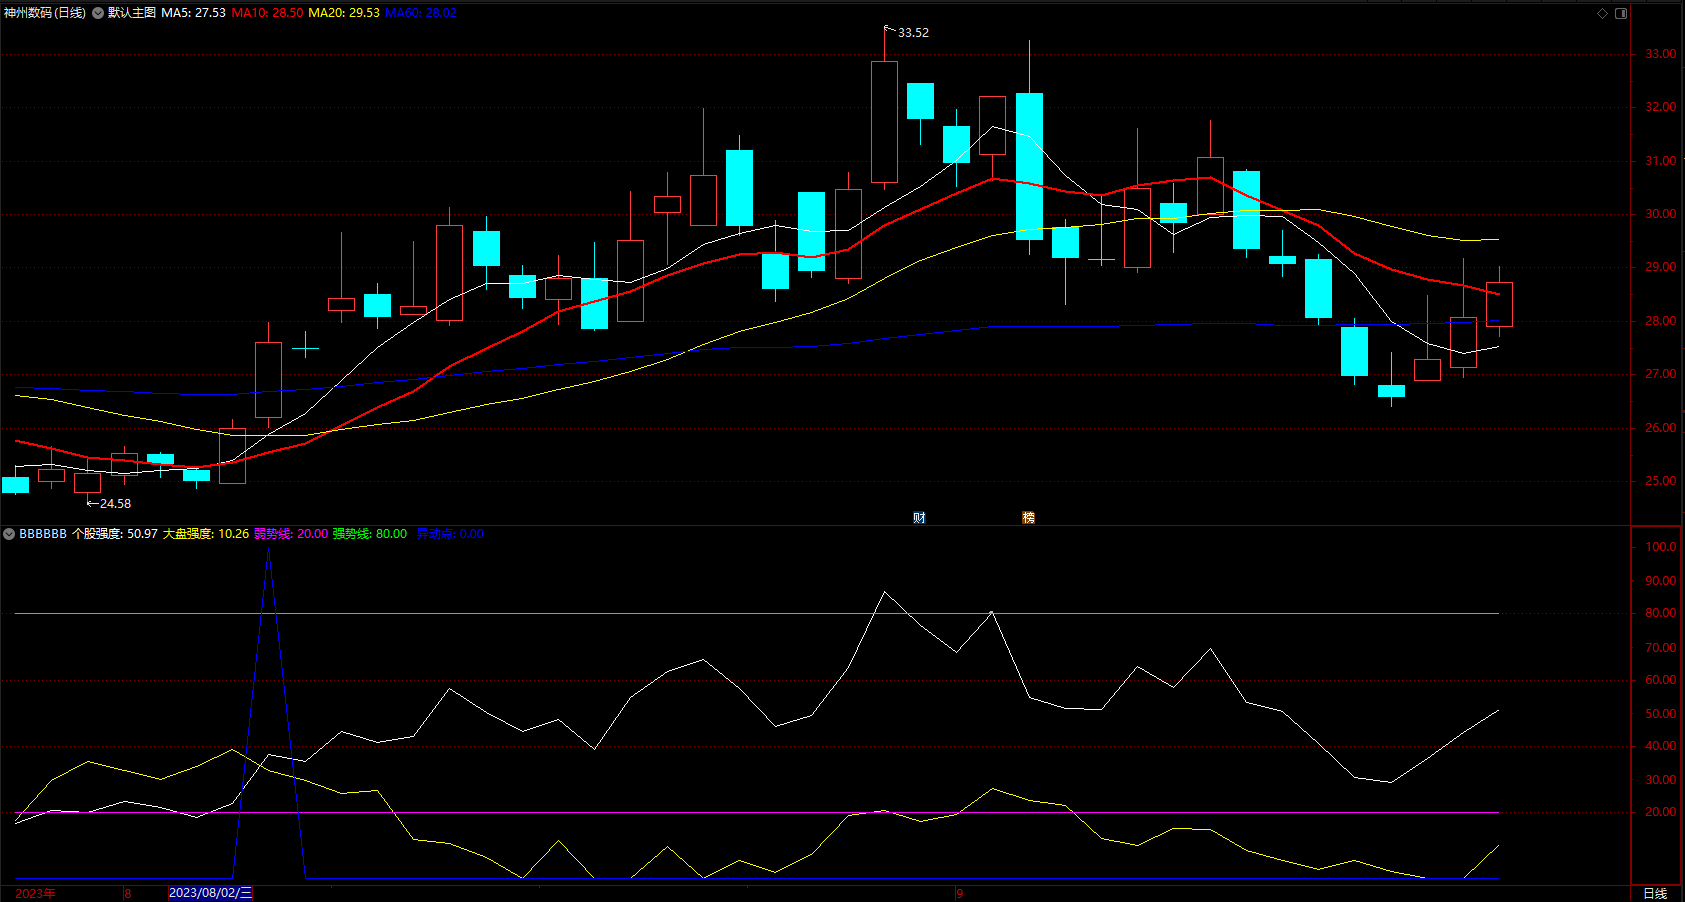1685x902 pixels.
Task: Open the main chart indicator dropdown arrow
Action: 98,13
